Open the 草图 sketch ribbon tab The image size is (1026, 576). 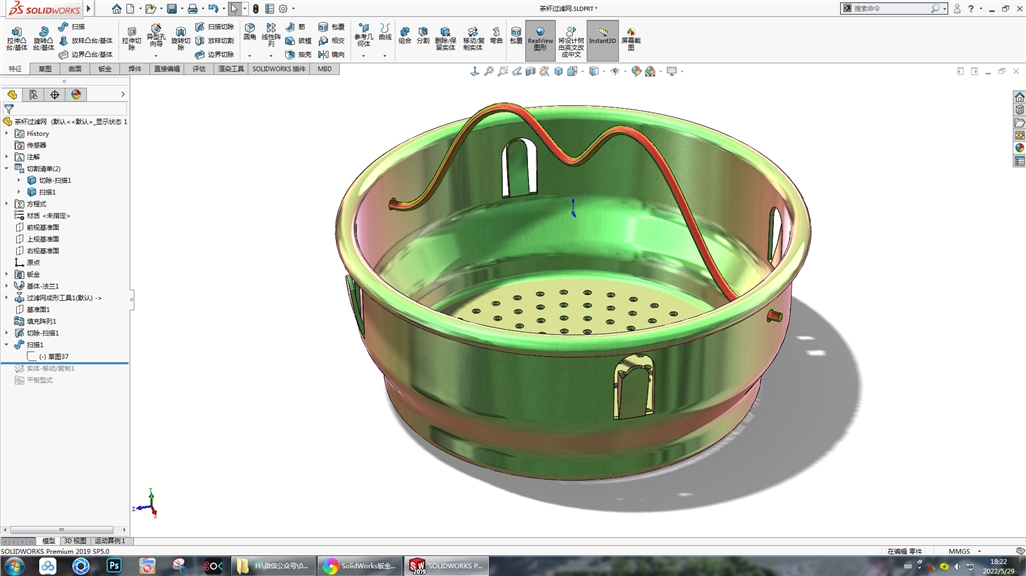tap(44, 69)
